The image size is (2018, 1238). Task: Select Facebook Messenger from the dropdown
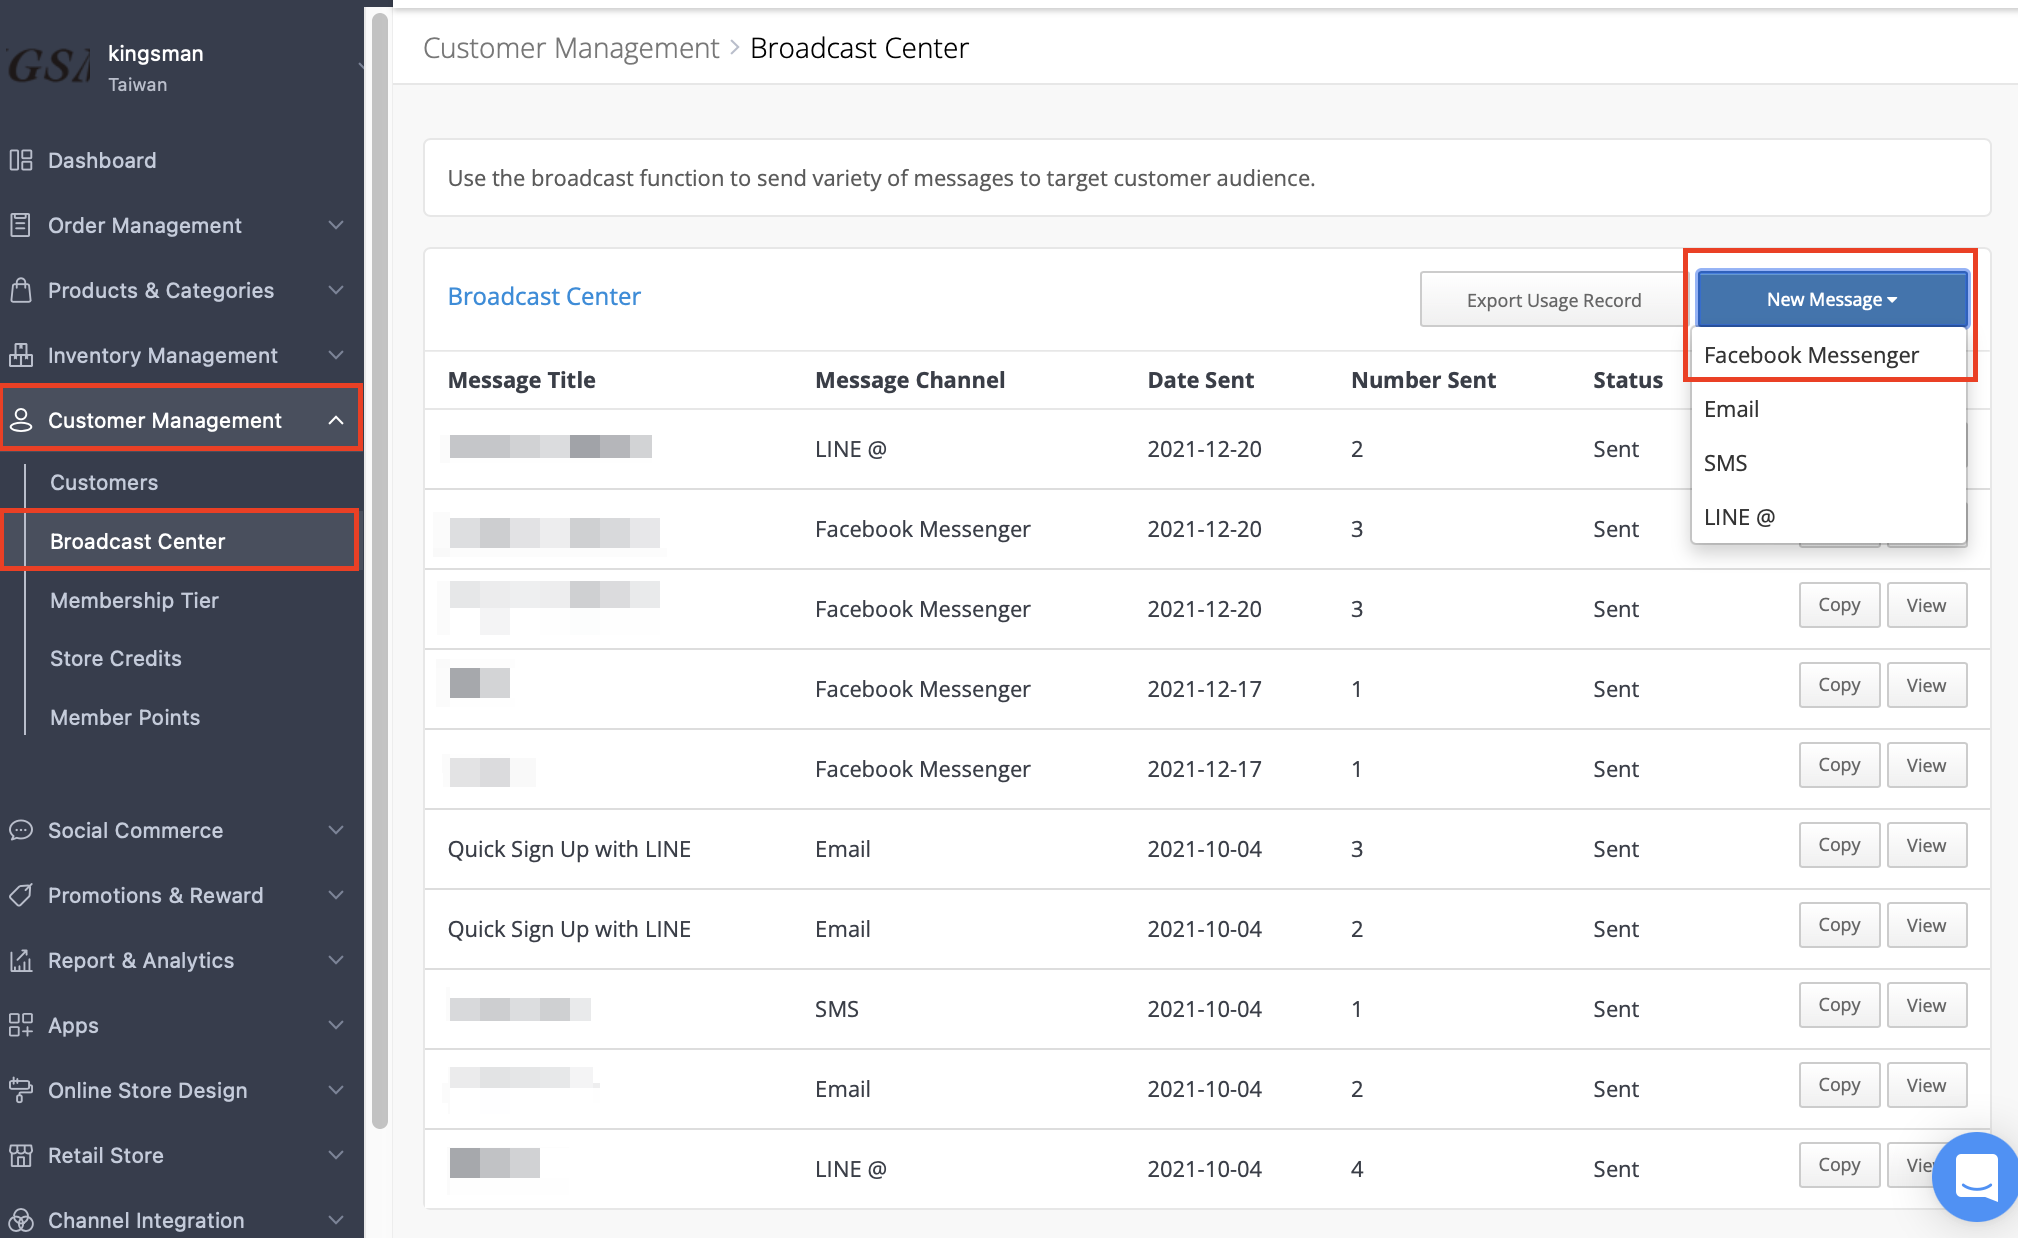(x=1811, y=354)
